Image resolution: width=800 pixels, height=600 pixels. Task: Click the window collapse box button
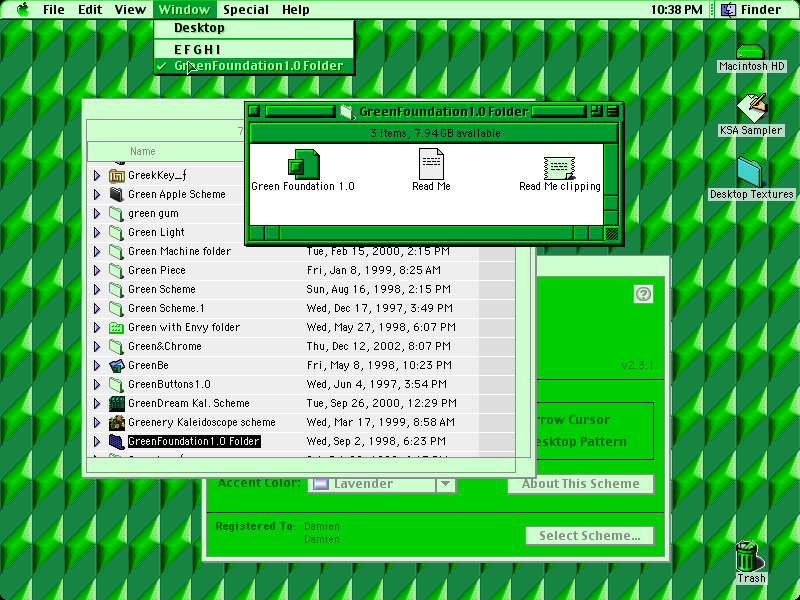point(613,111)
